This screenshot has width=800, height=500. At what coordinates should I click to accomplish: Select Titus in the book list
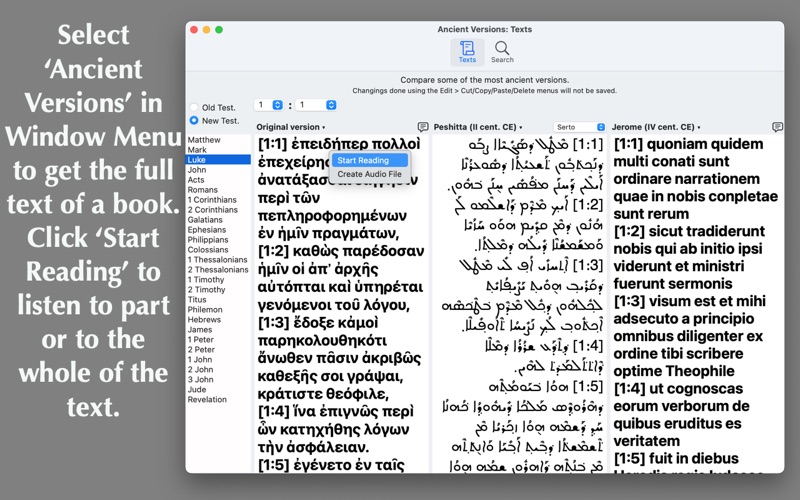[218, 299]
